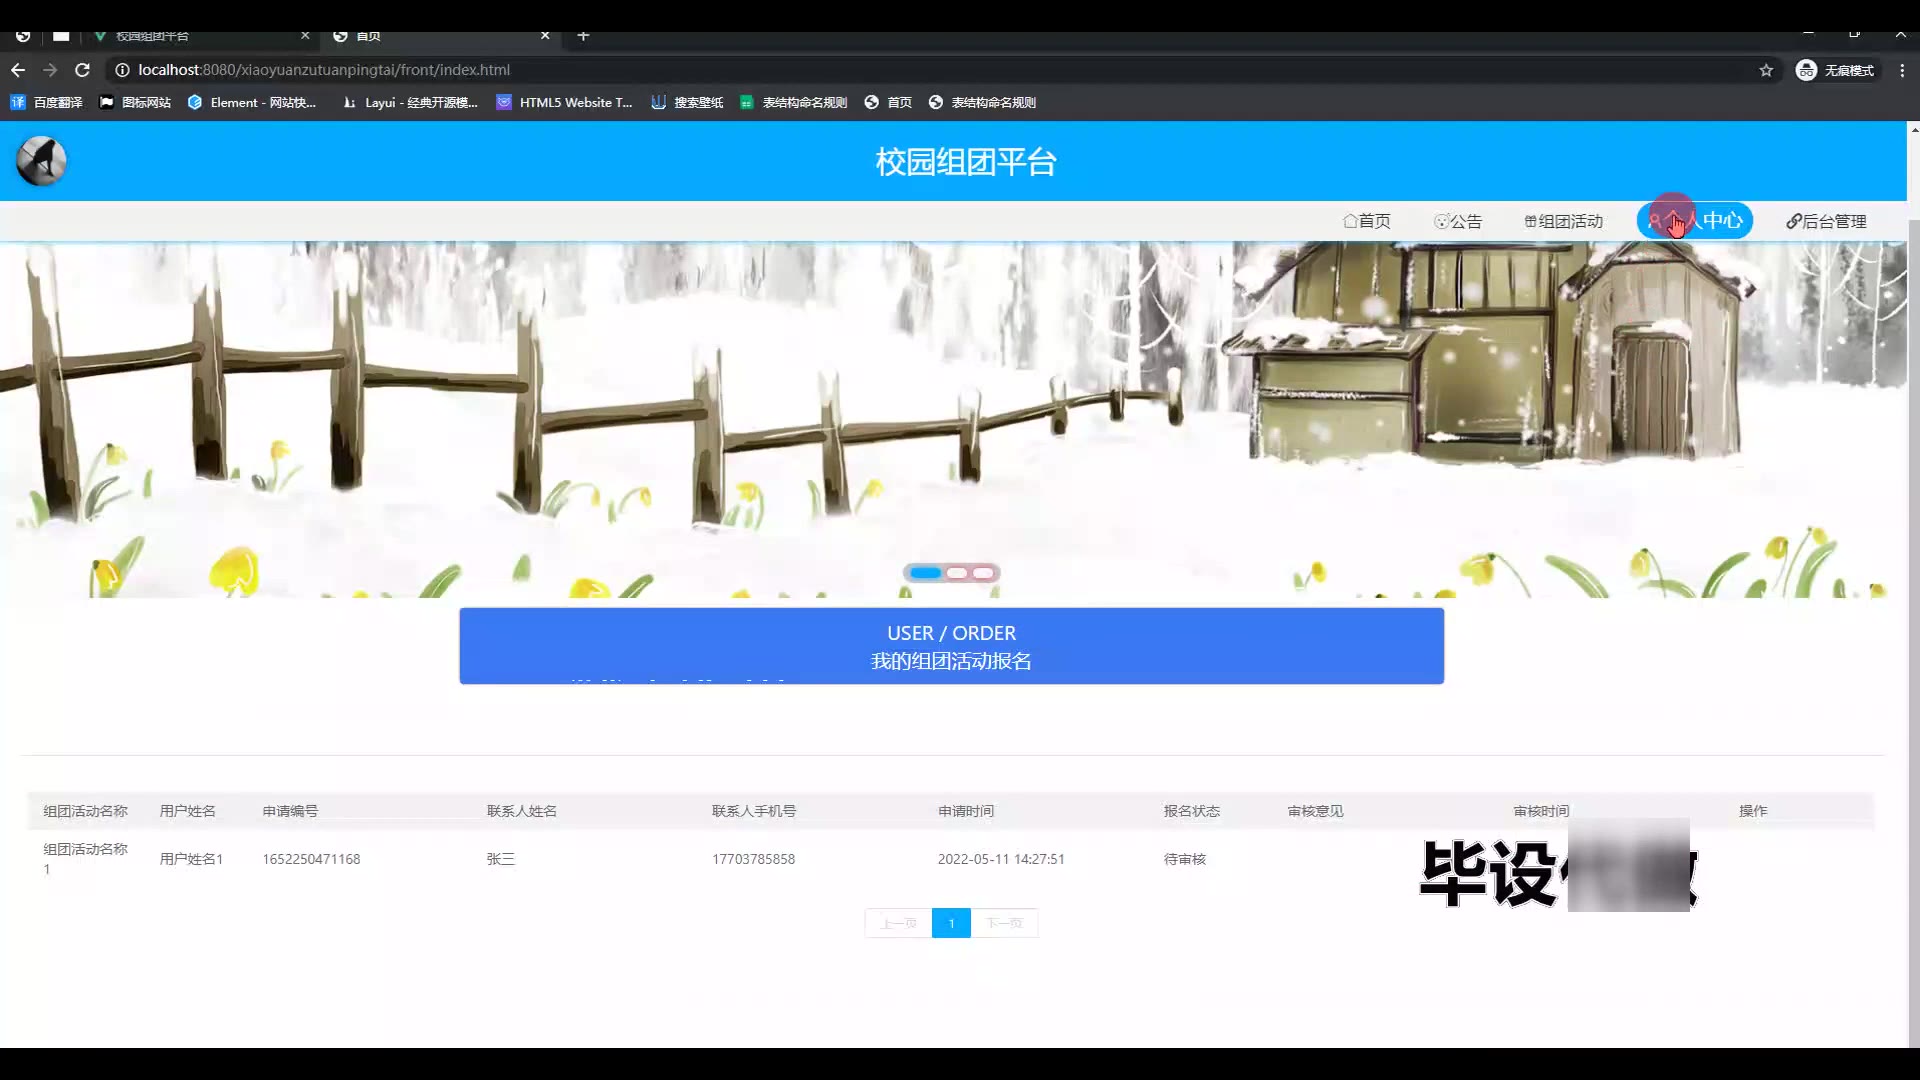Image resolution: width=1920 pixels, height=1080 pixels.
Task: Select the second carousel indicator dot
Action: [957, 573]
